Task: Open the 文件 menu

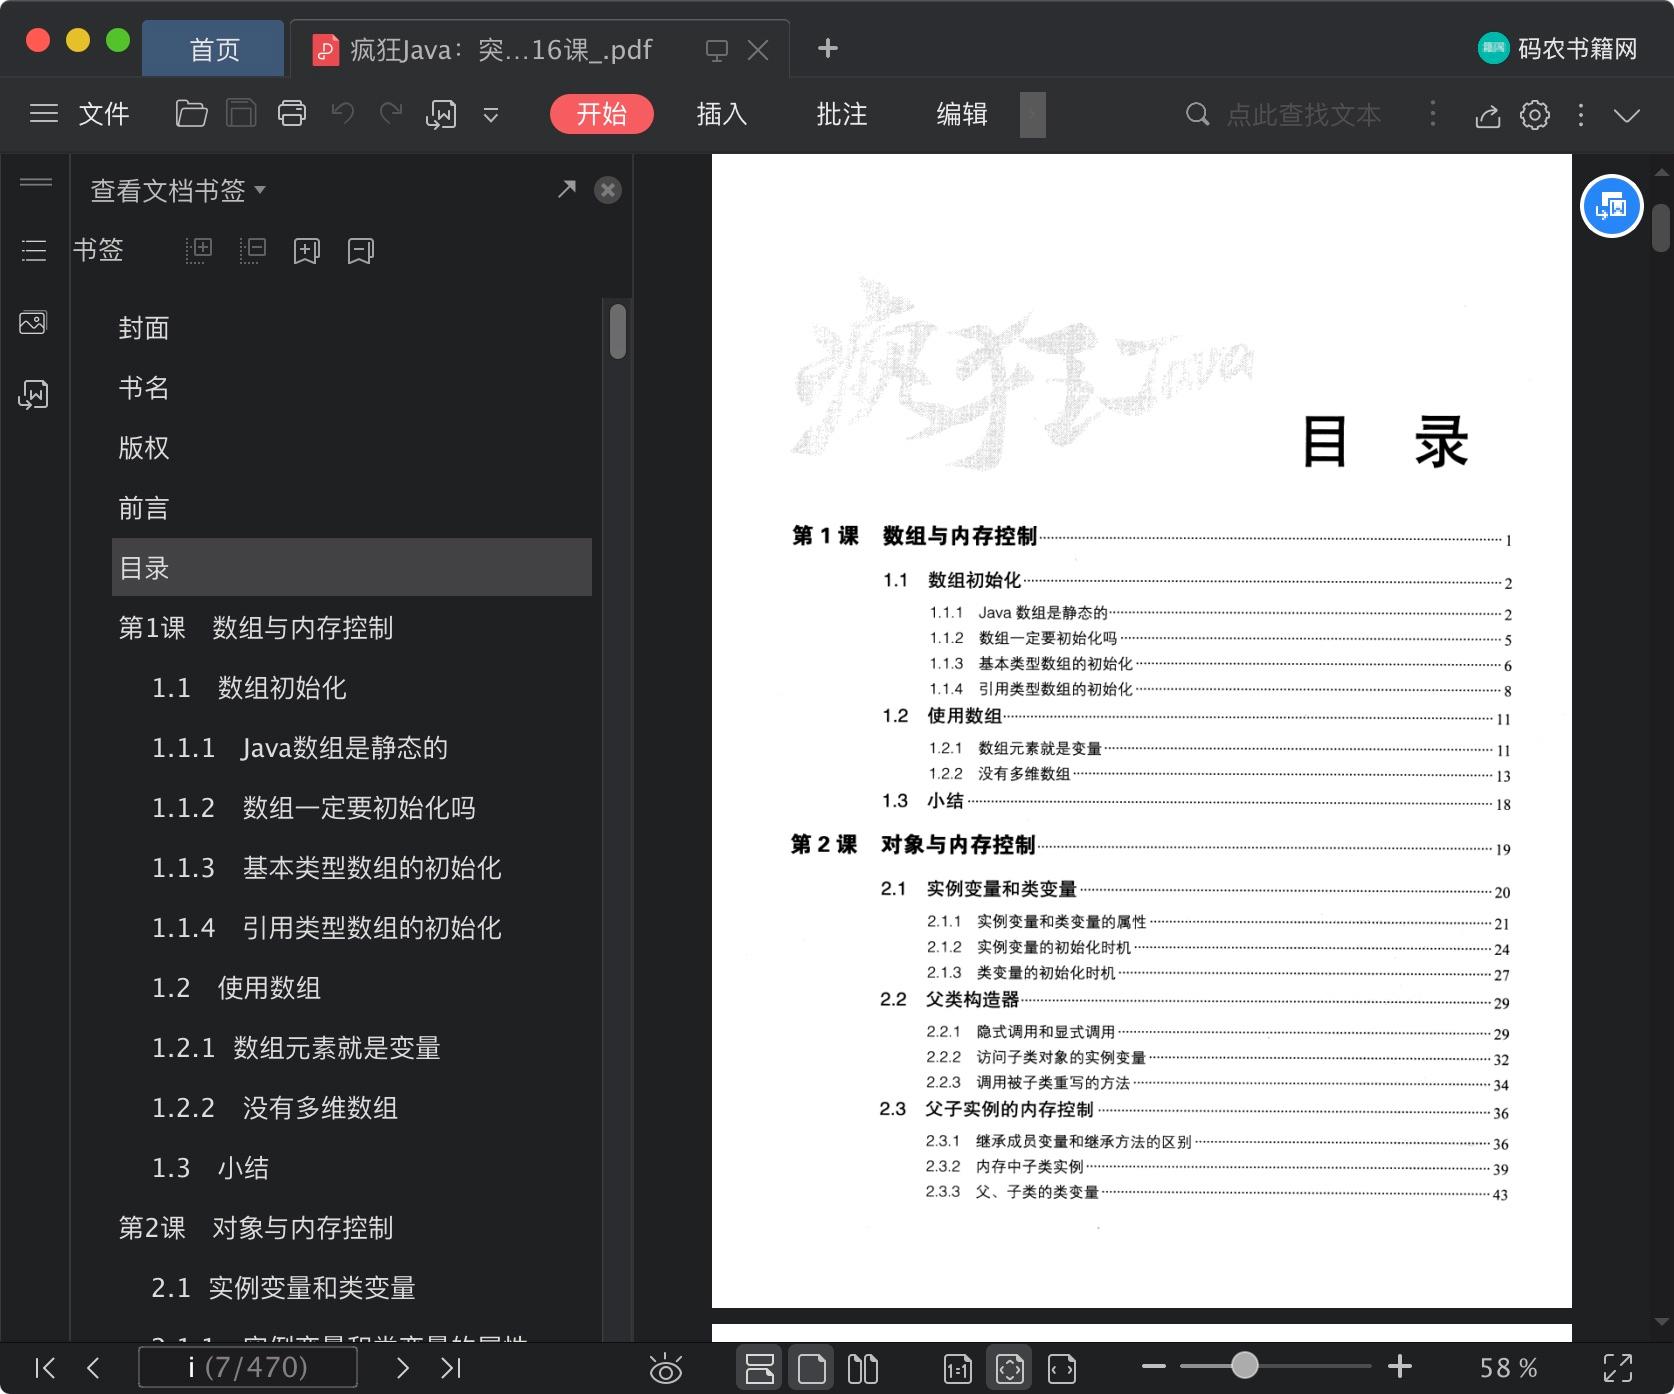Action: tap(104, 114)
